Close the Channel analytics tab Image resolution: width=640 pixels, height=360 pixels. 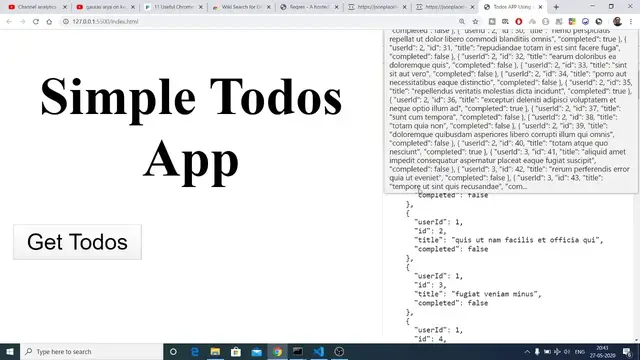click(x=65, y=7)
